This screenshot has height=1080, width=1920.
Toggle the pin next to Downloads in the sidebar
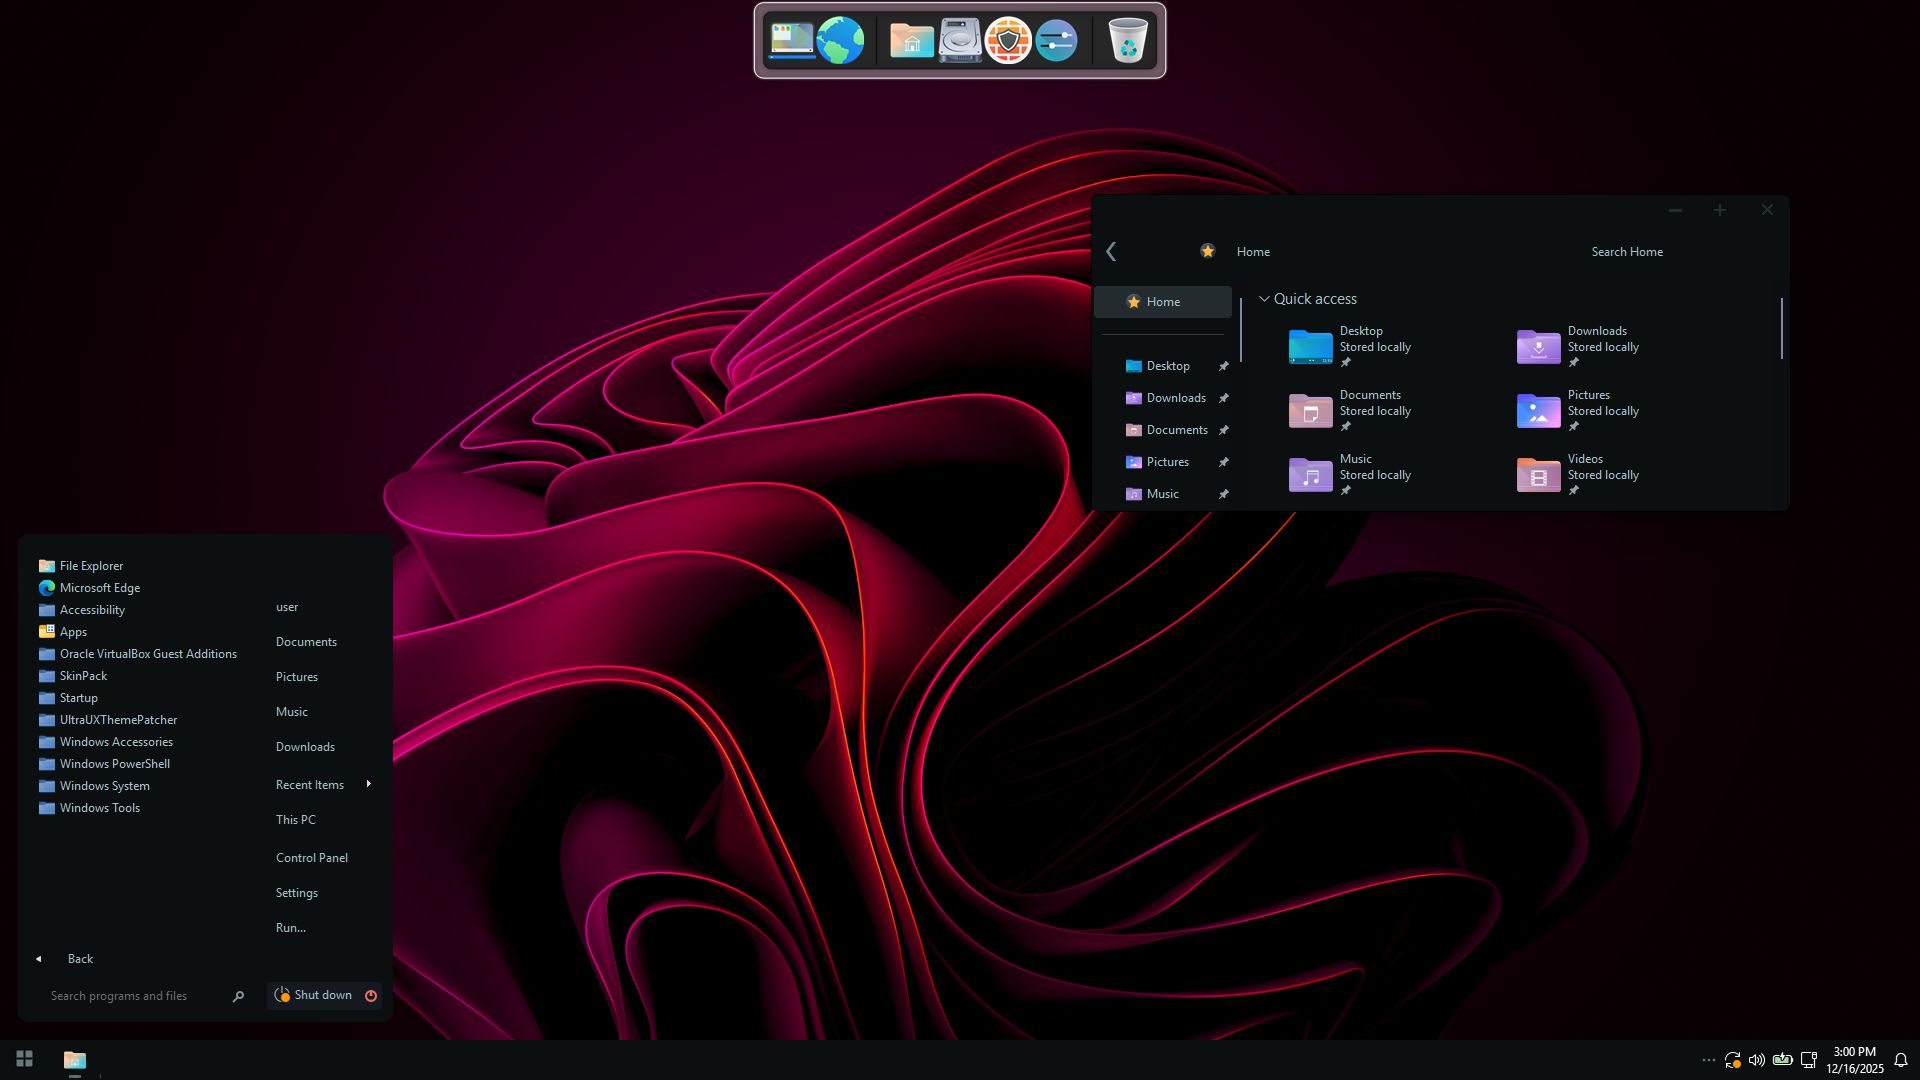(1223, 398)
